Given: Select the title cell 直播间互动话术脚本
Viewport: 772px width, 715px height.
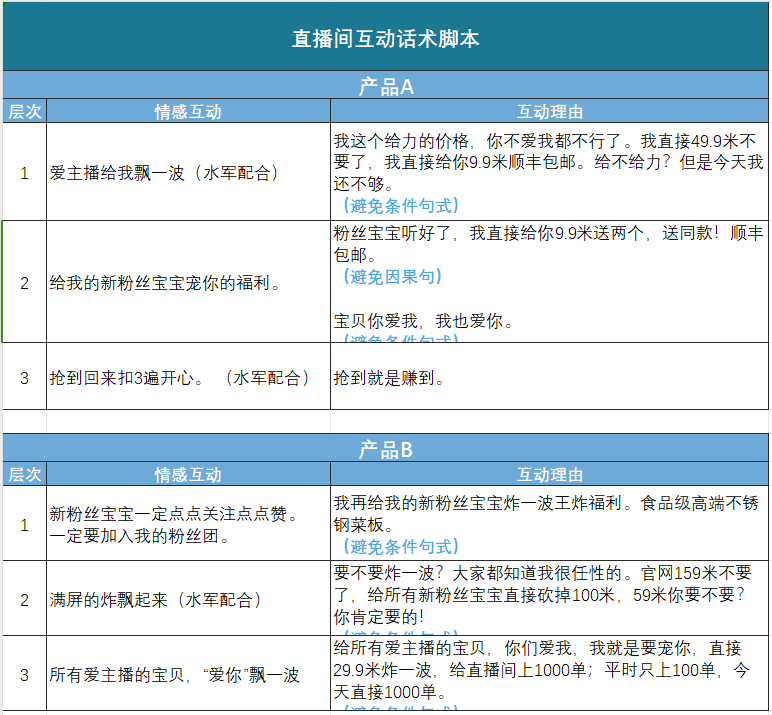Looking at the screenshot, I should click(386, 37).
